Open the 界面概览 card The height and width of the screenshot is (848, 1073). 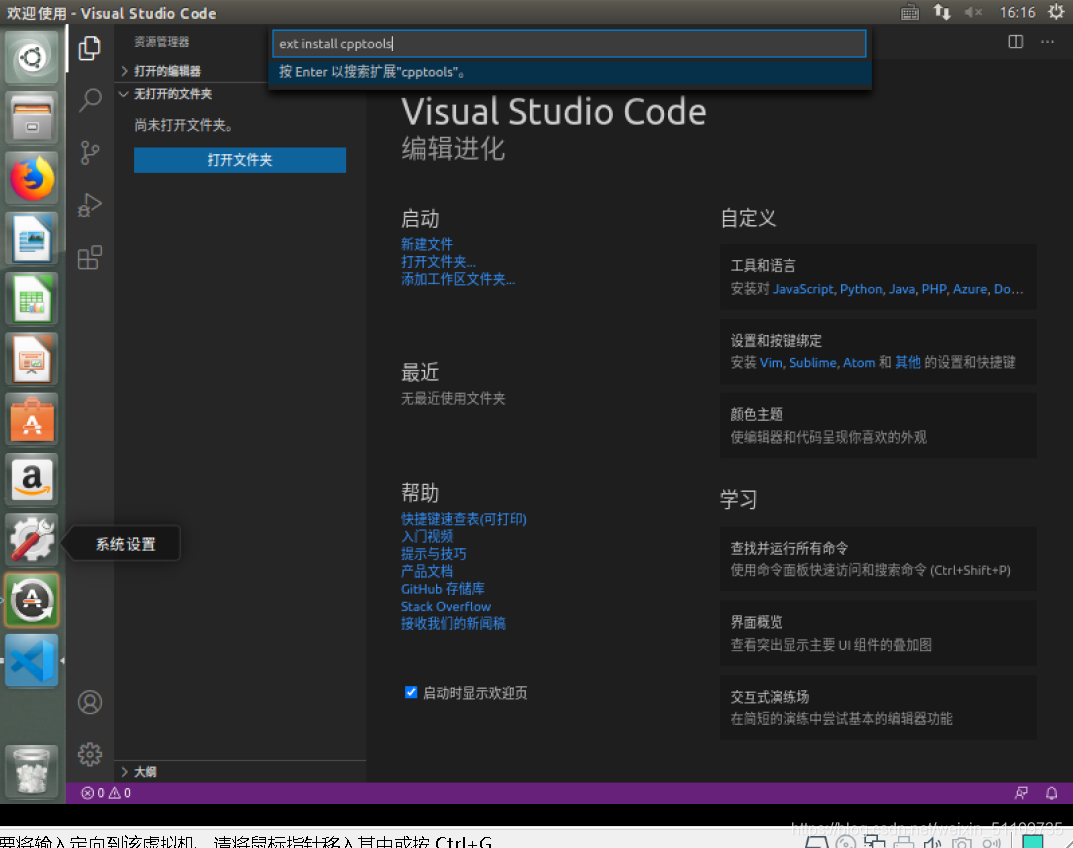point(877,633)
